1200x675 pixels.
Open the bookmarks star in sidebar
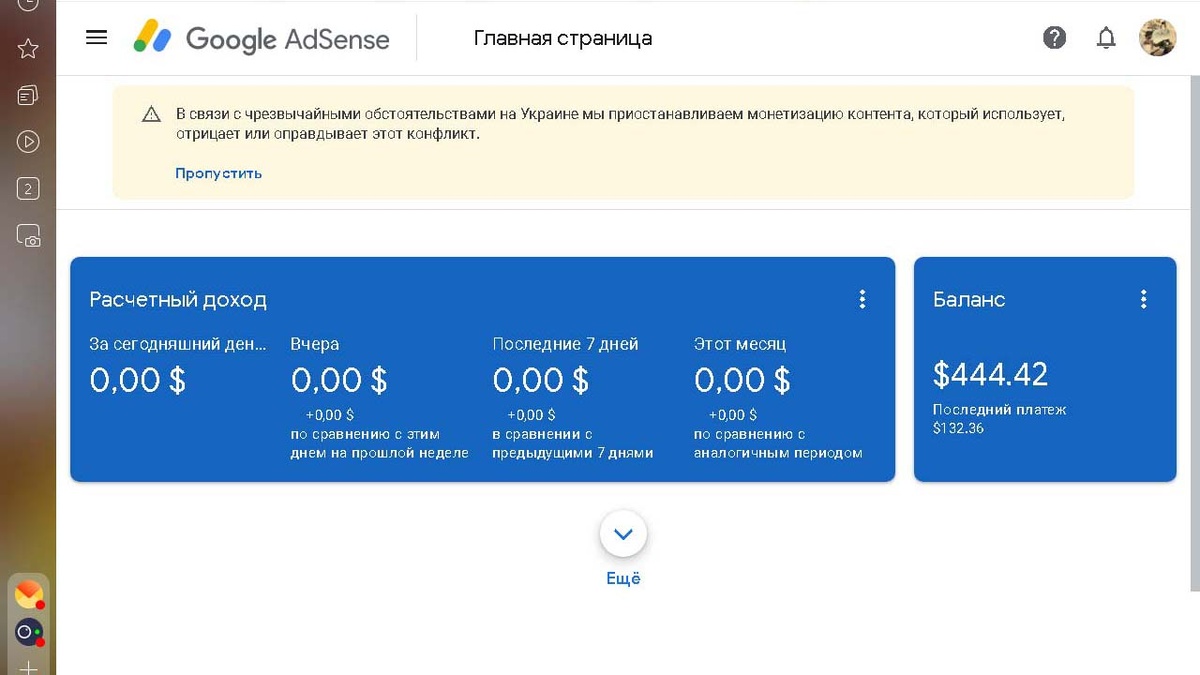pyautogui.click(x=26, y=47)
